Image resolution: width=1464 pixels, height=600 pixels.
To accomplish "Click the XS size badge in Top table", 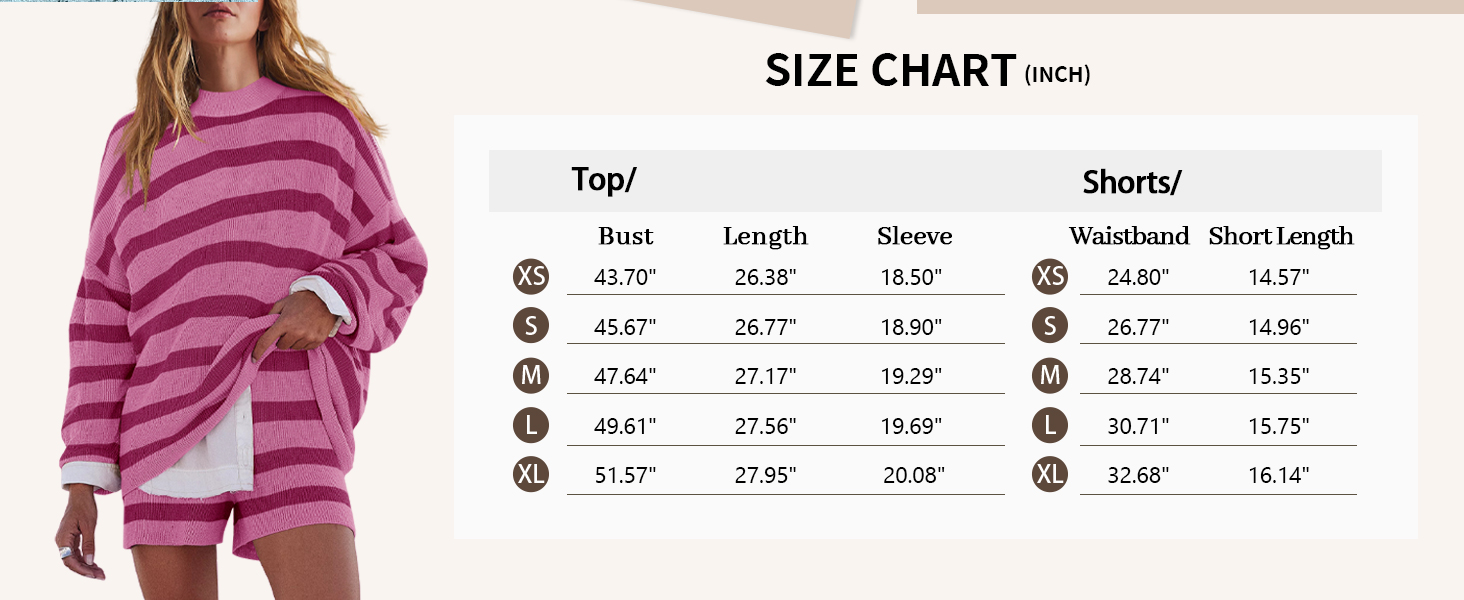I will [531, 276].
